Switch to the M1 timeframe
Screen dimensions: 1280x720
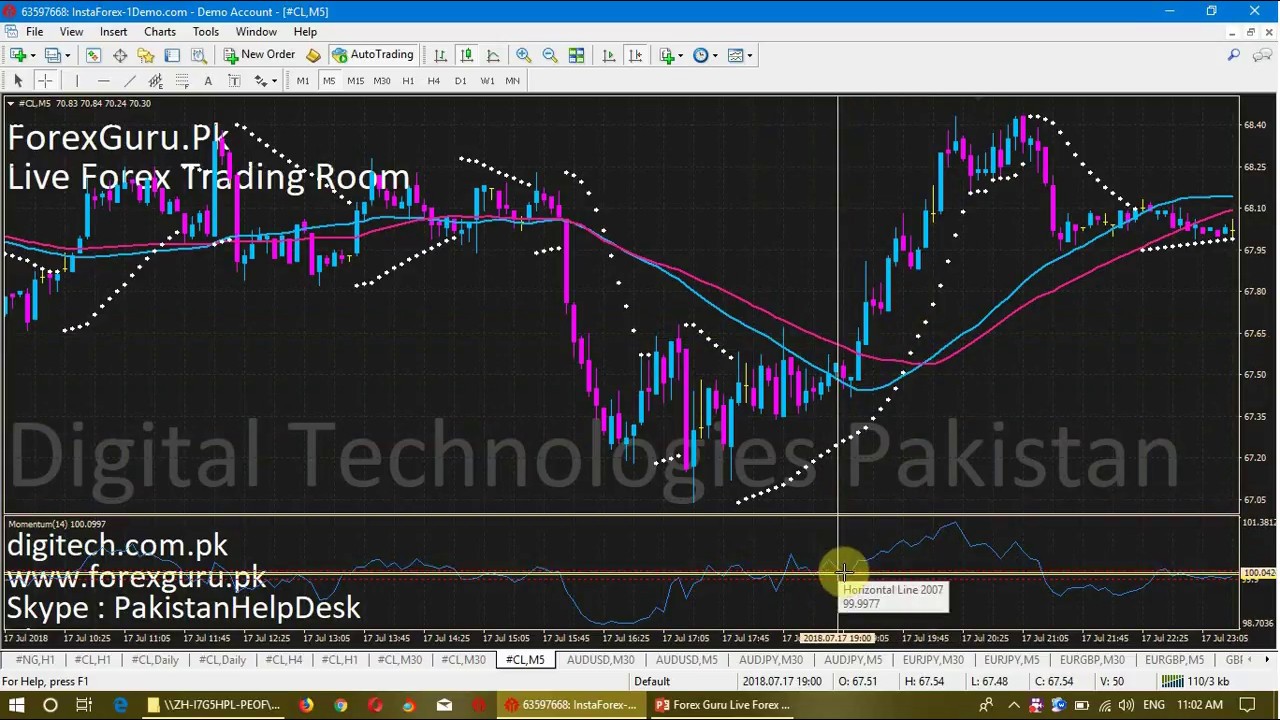tap(303, 80)
